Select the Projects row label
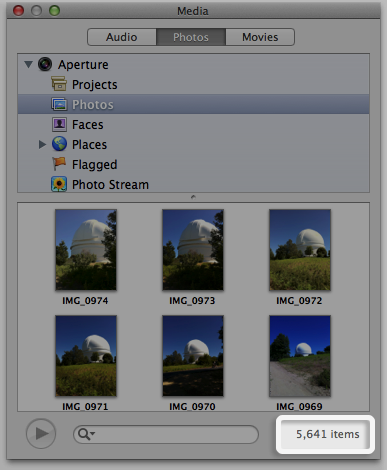 pos(95,85)
